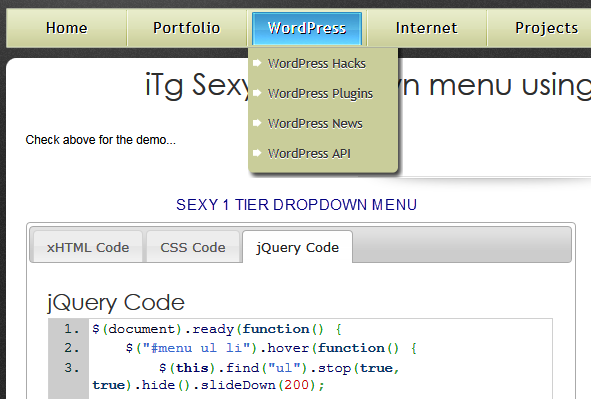The height and width of the screenshot is (399, 591).
Task: Open the Portfolio menu item
Action: (x=187, y=28)
